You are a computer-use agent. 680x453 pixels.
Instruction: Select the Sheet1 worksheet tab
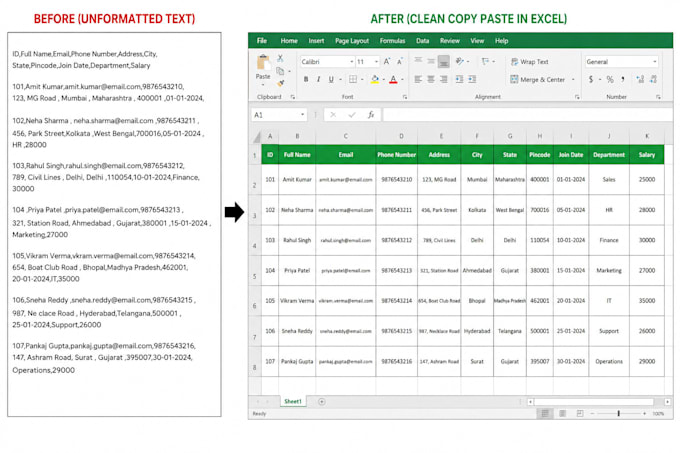293,401
